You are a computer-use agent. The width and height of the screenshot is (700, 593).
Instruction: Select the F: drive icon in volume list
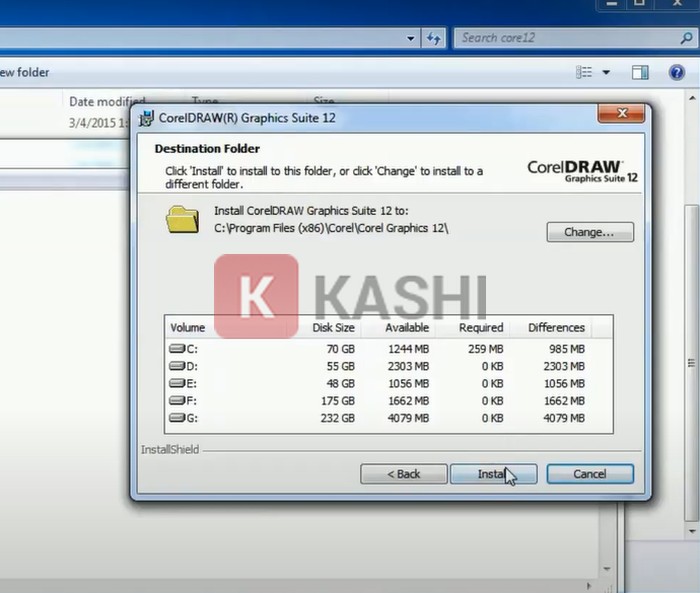(178, 400)
